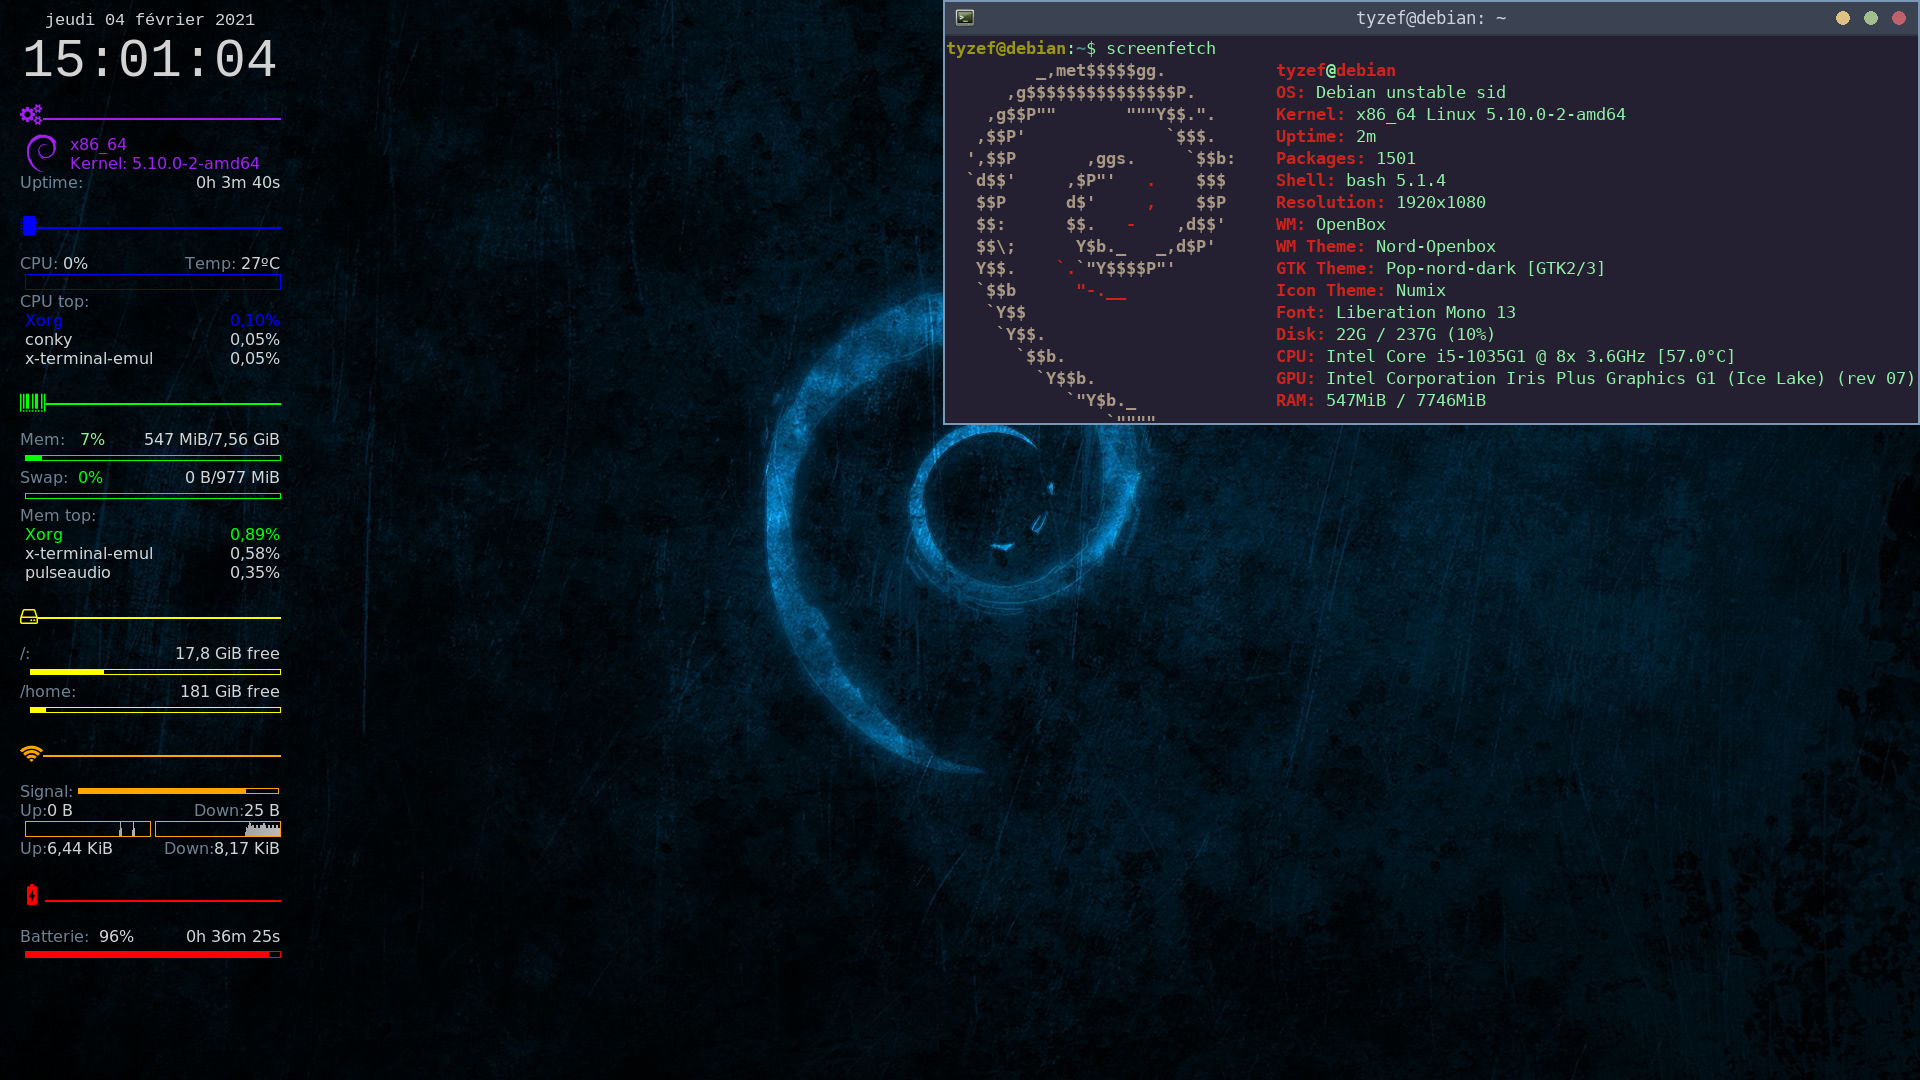Click the red Batterie progress bar

point(152,955)
